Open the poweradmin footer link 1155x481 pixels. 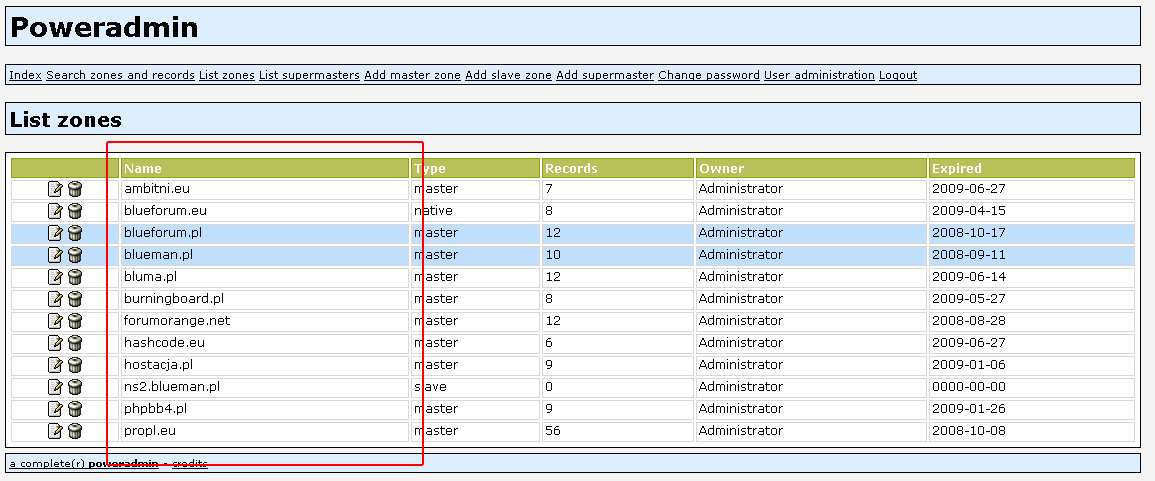coord(123,464)
